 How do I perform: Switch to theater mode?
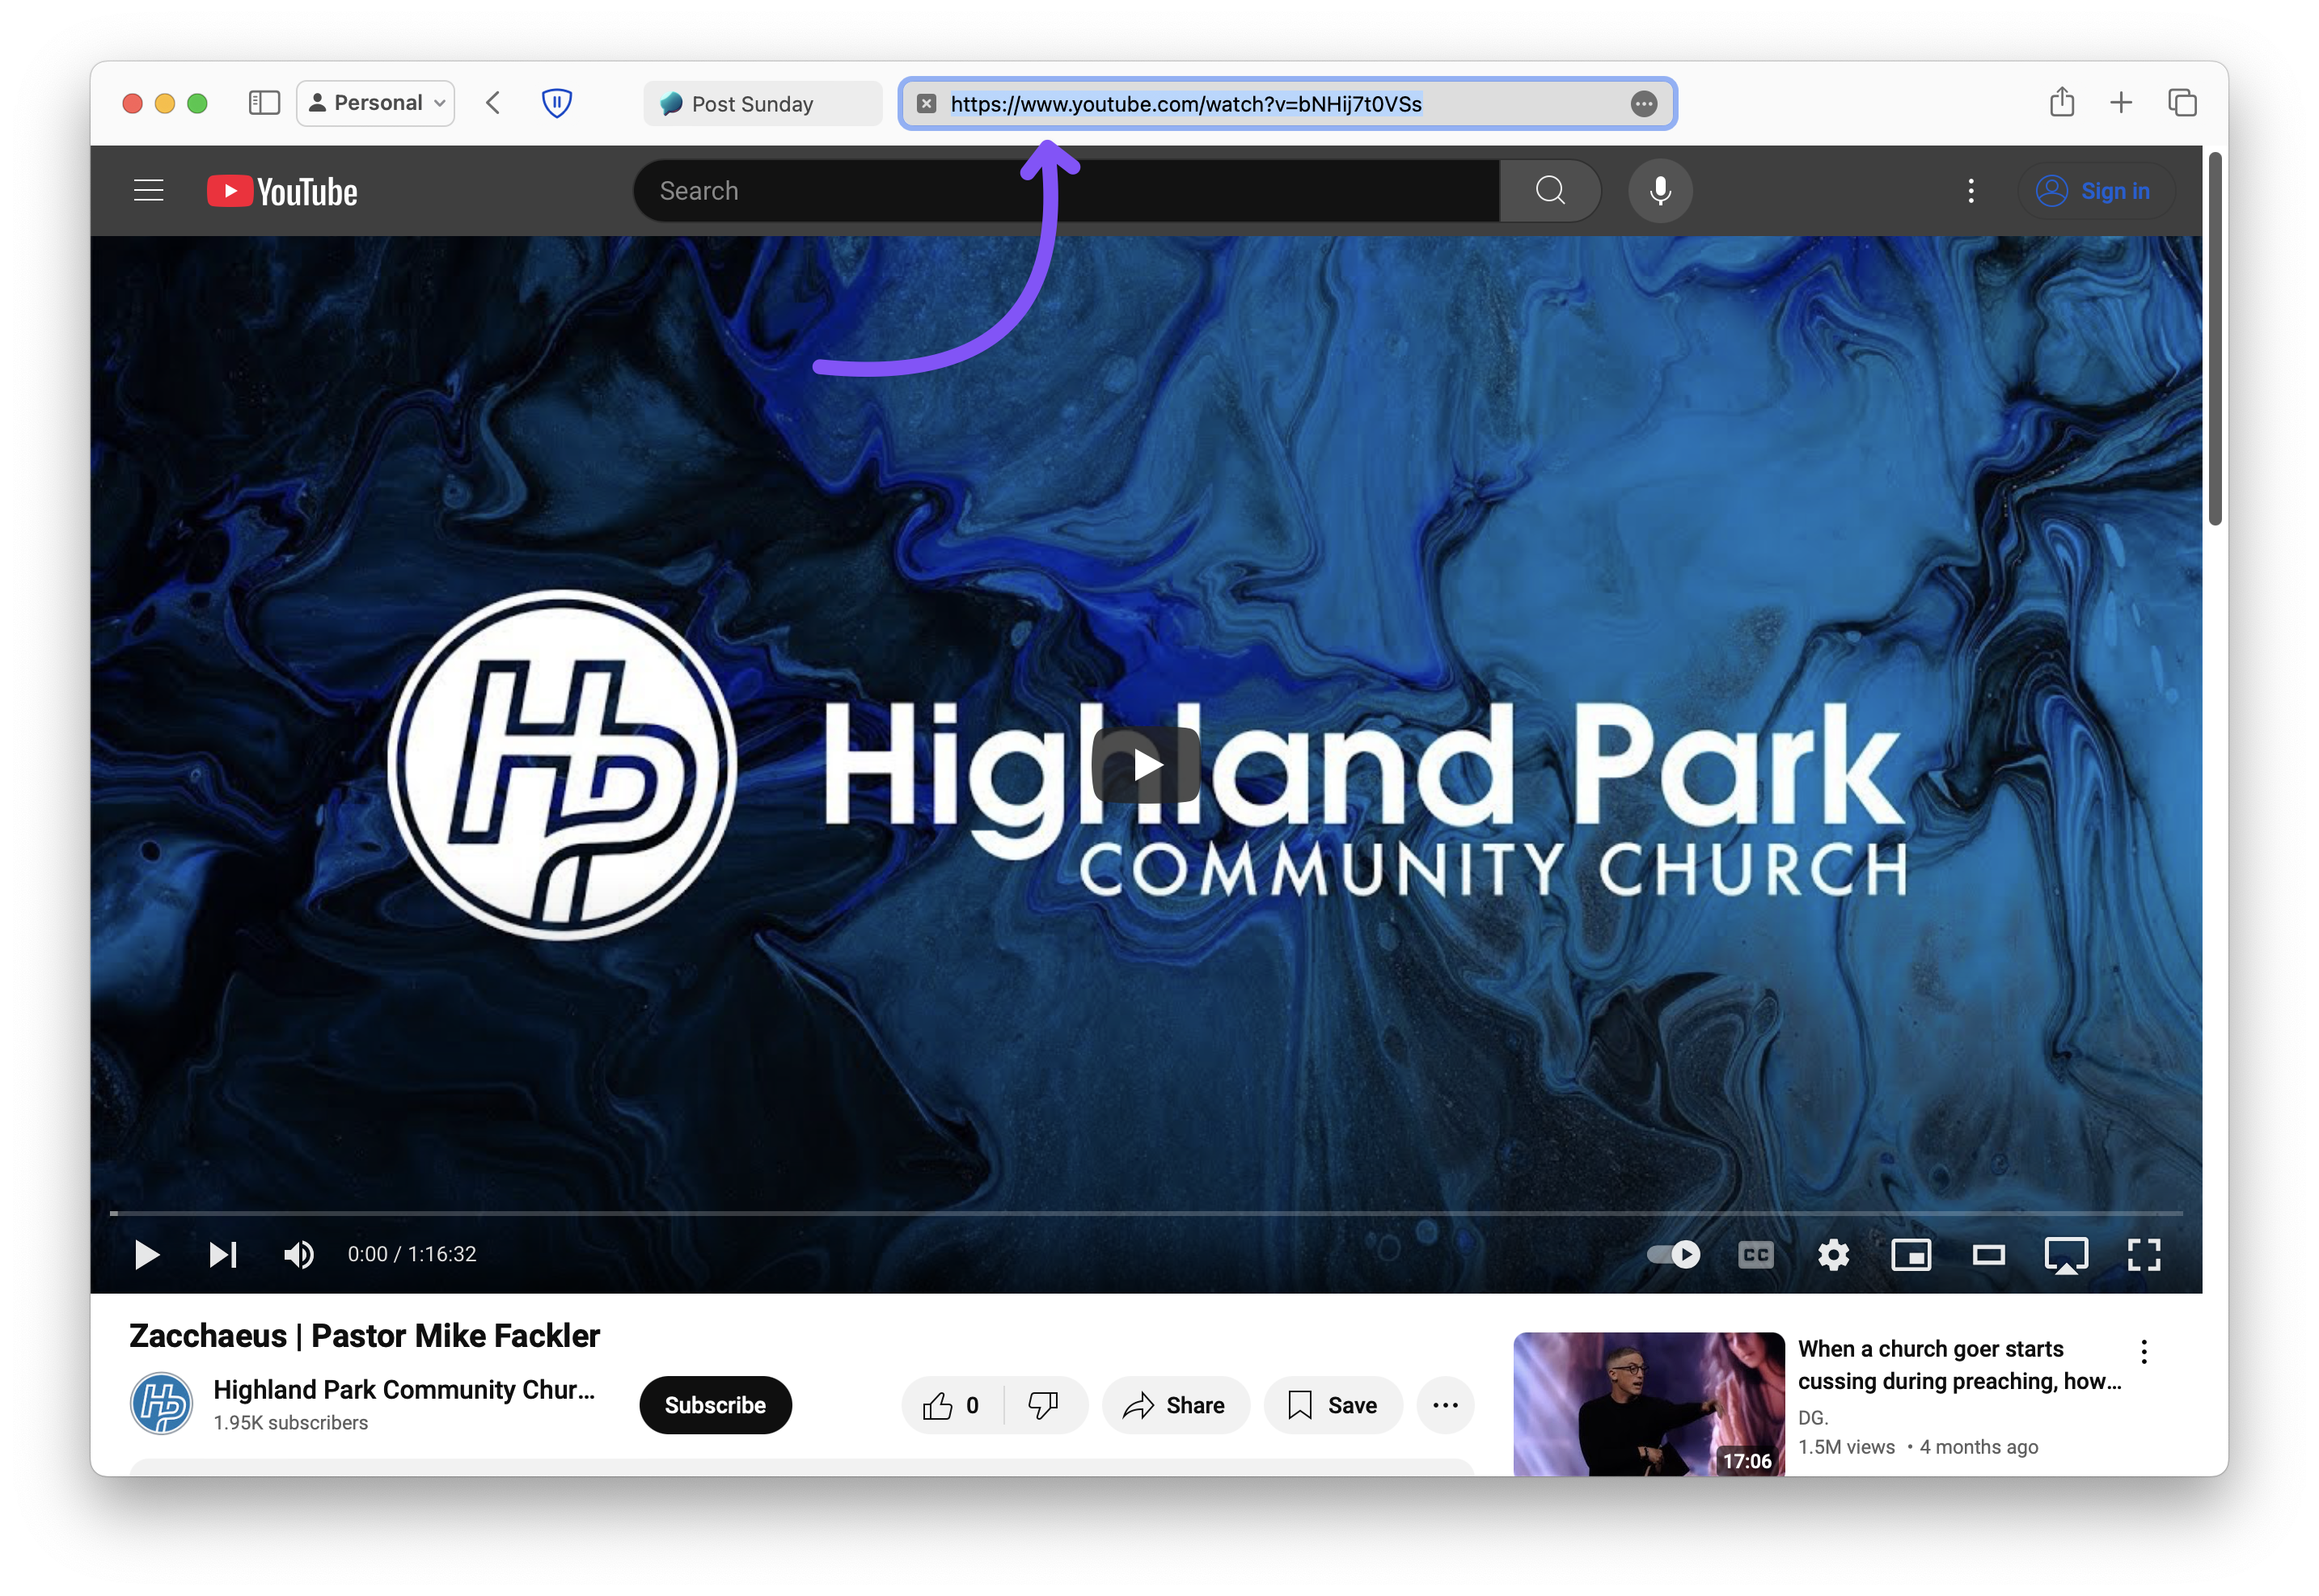tap(1989, 1255)
